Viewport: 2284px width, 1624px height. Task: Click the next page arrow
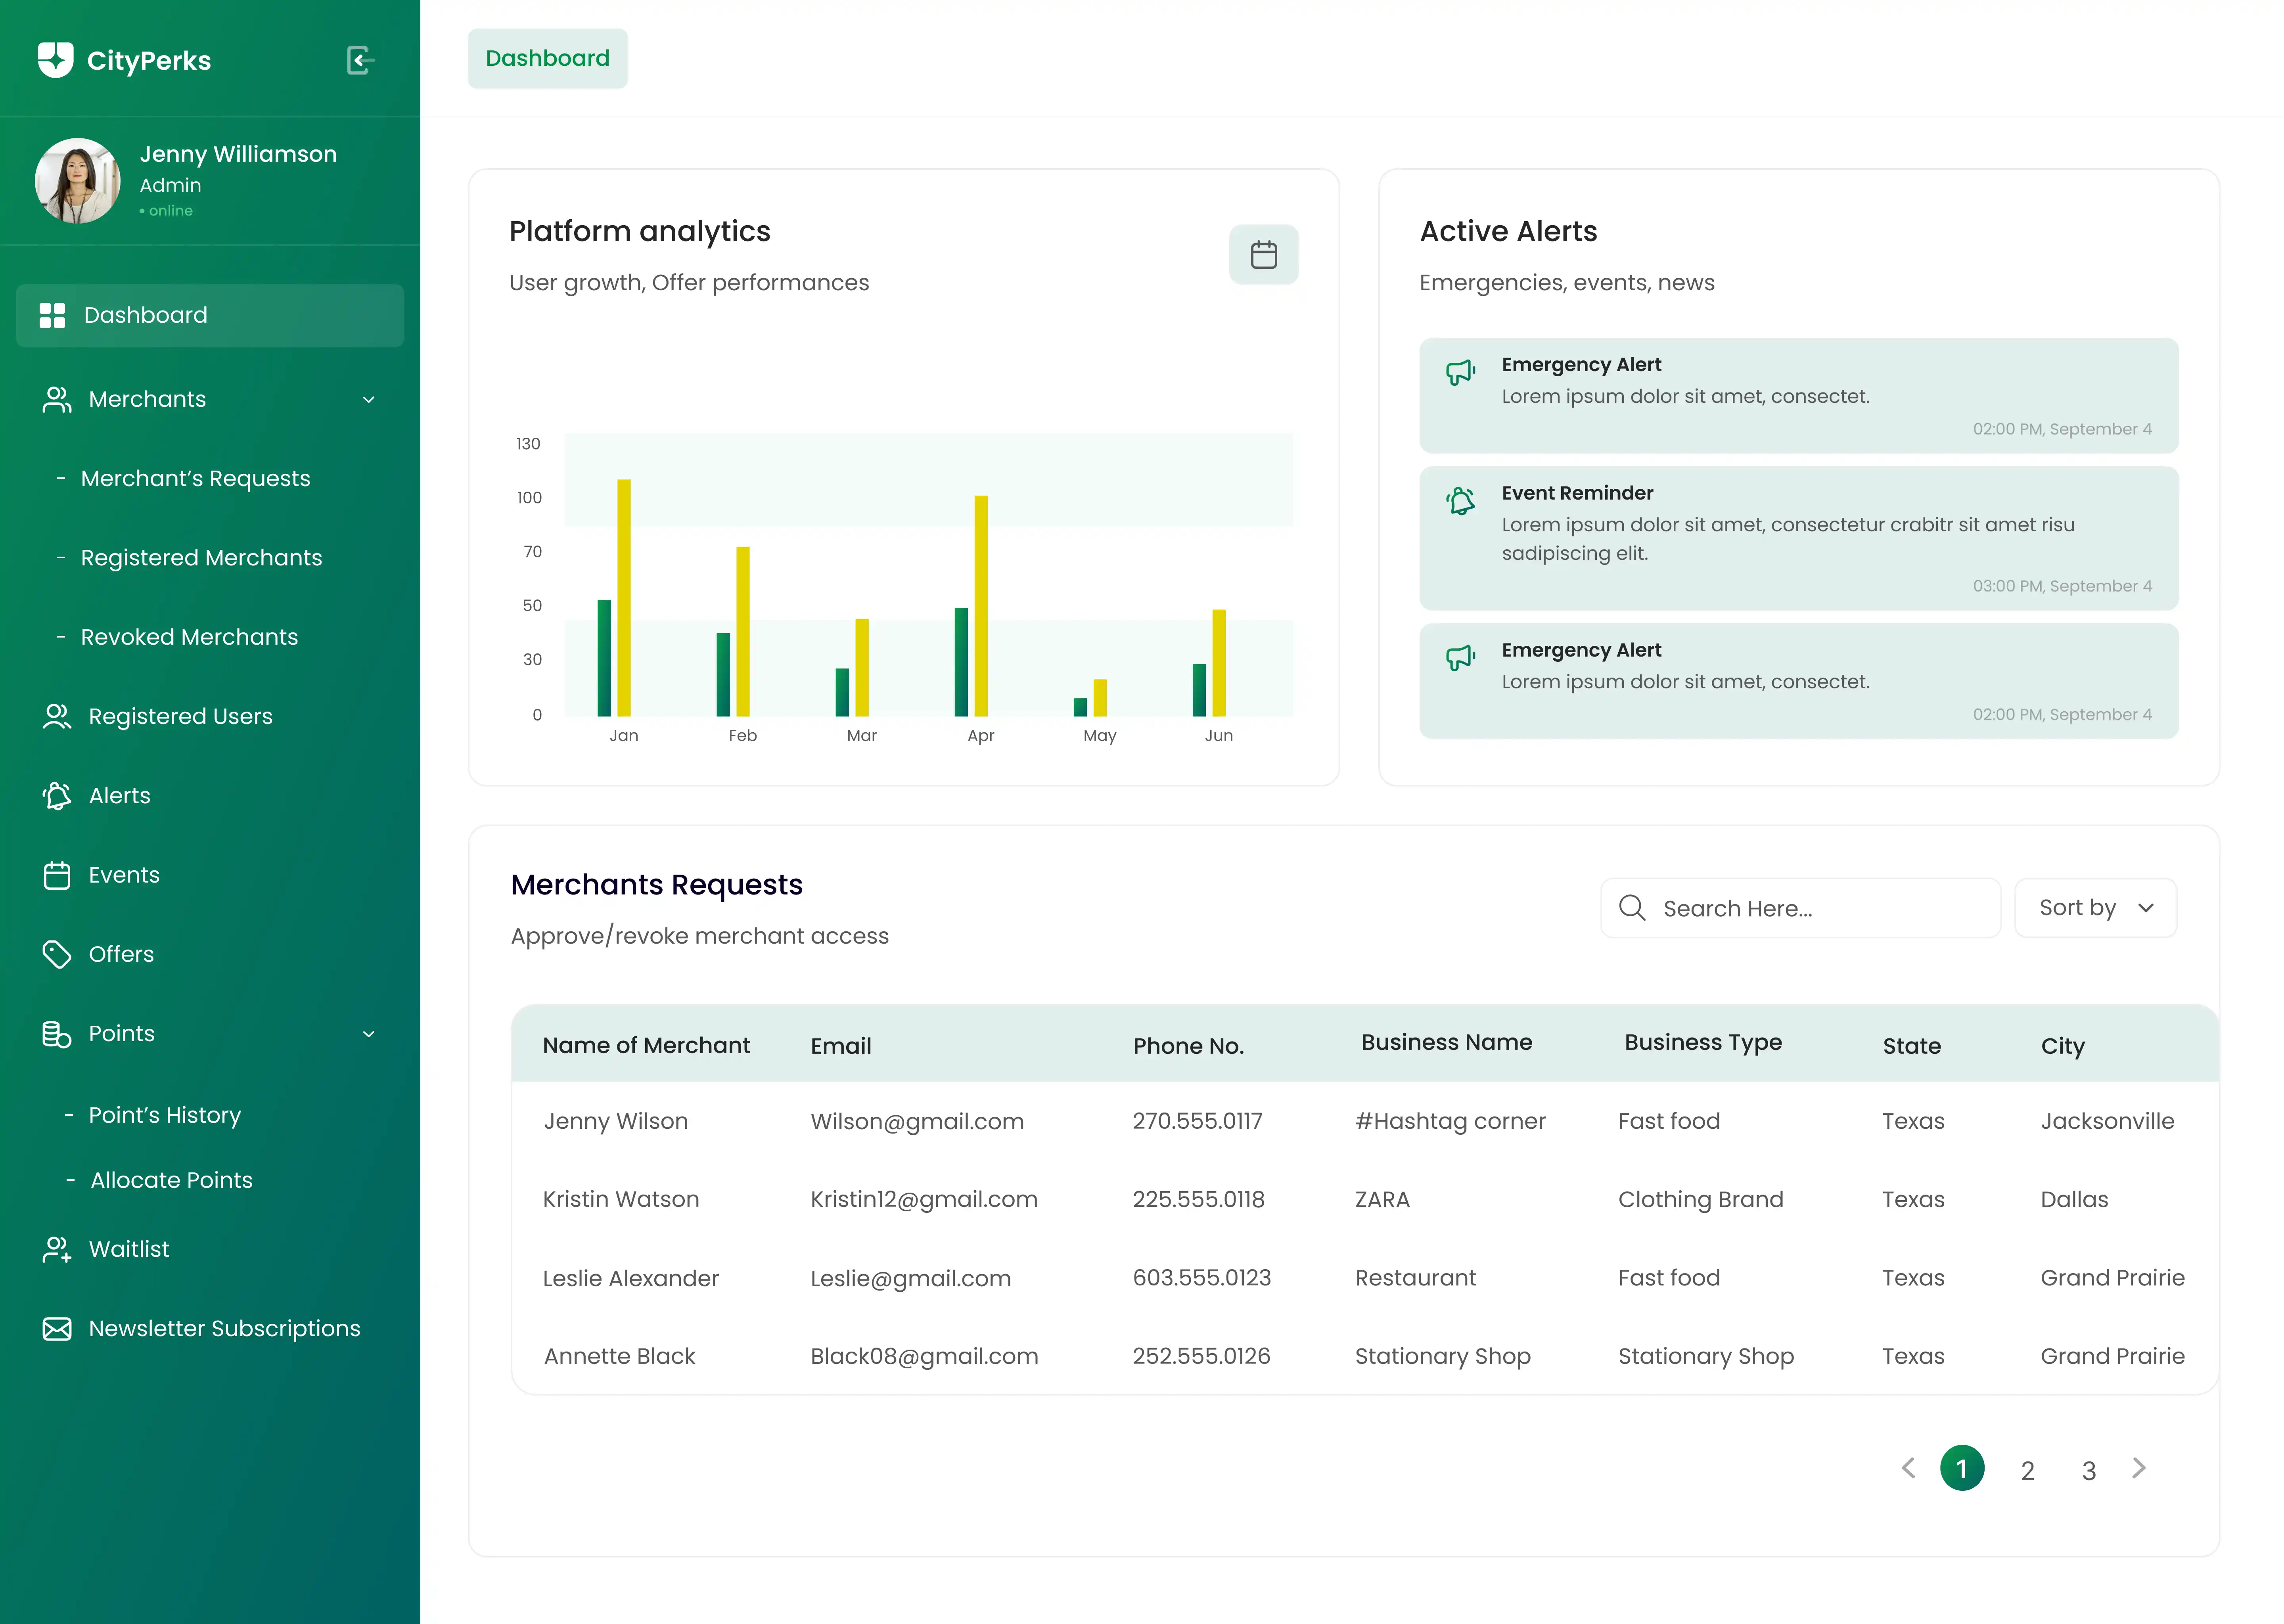point(2139,1468)
